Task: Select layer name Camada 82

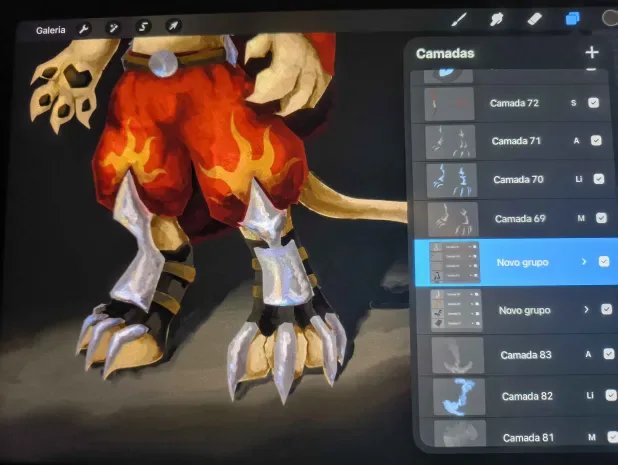Action: tap(527, 396)
